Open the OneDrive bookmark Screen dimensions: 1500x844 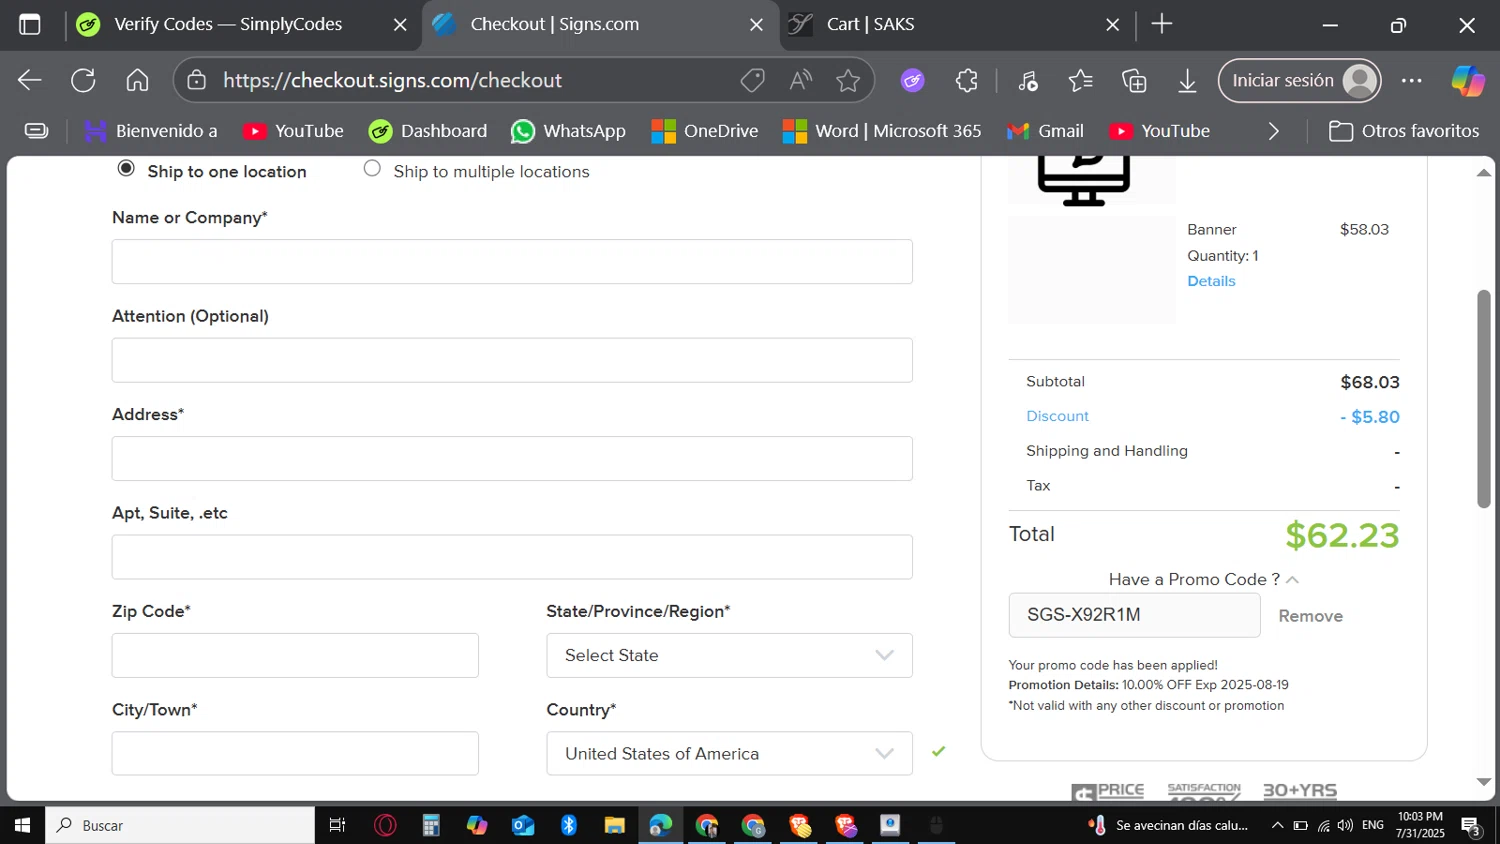705,131
